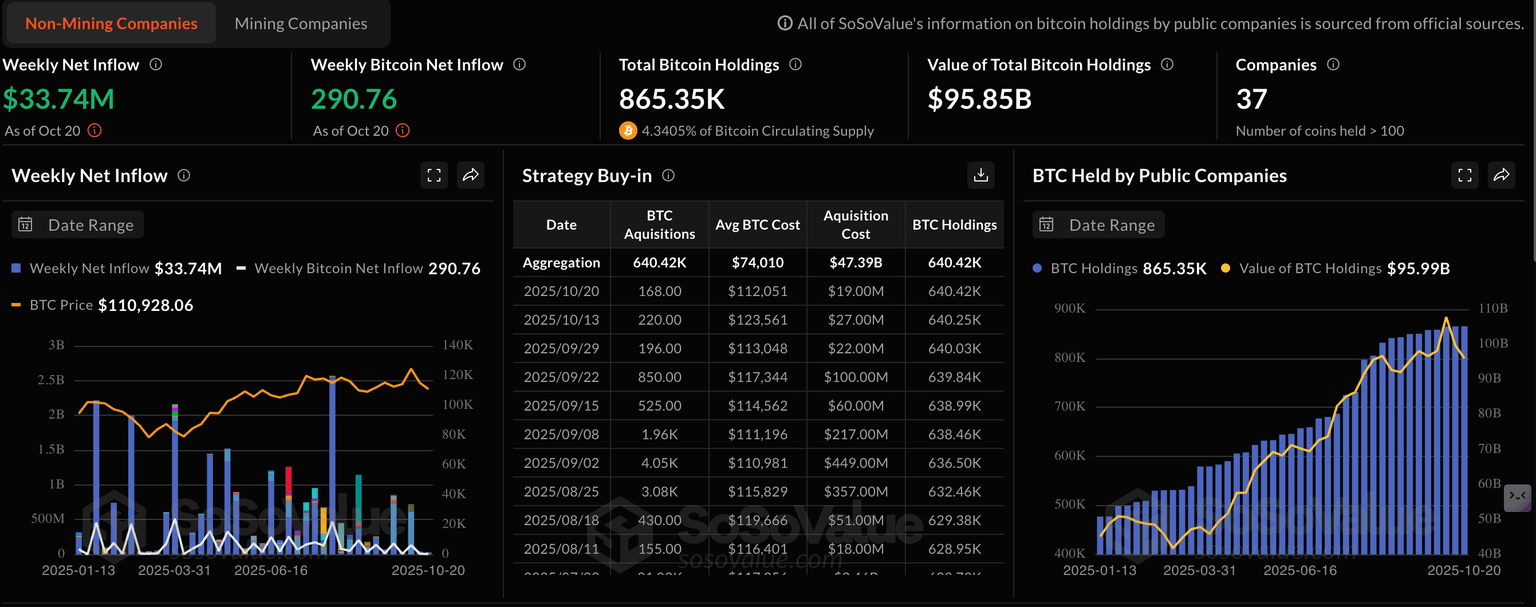Switch to Mining Companies tab
This screenshot has height=607, width=1536.
pos(301,23)
